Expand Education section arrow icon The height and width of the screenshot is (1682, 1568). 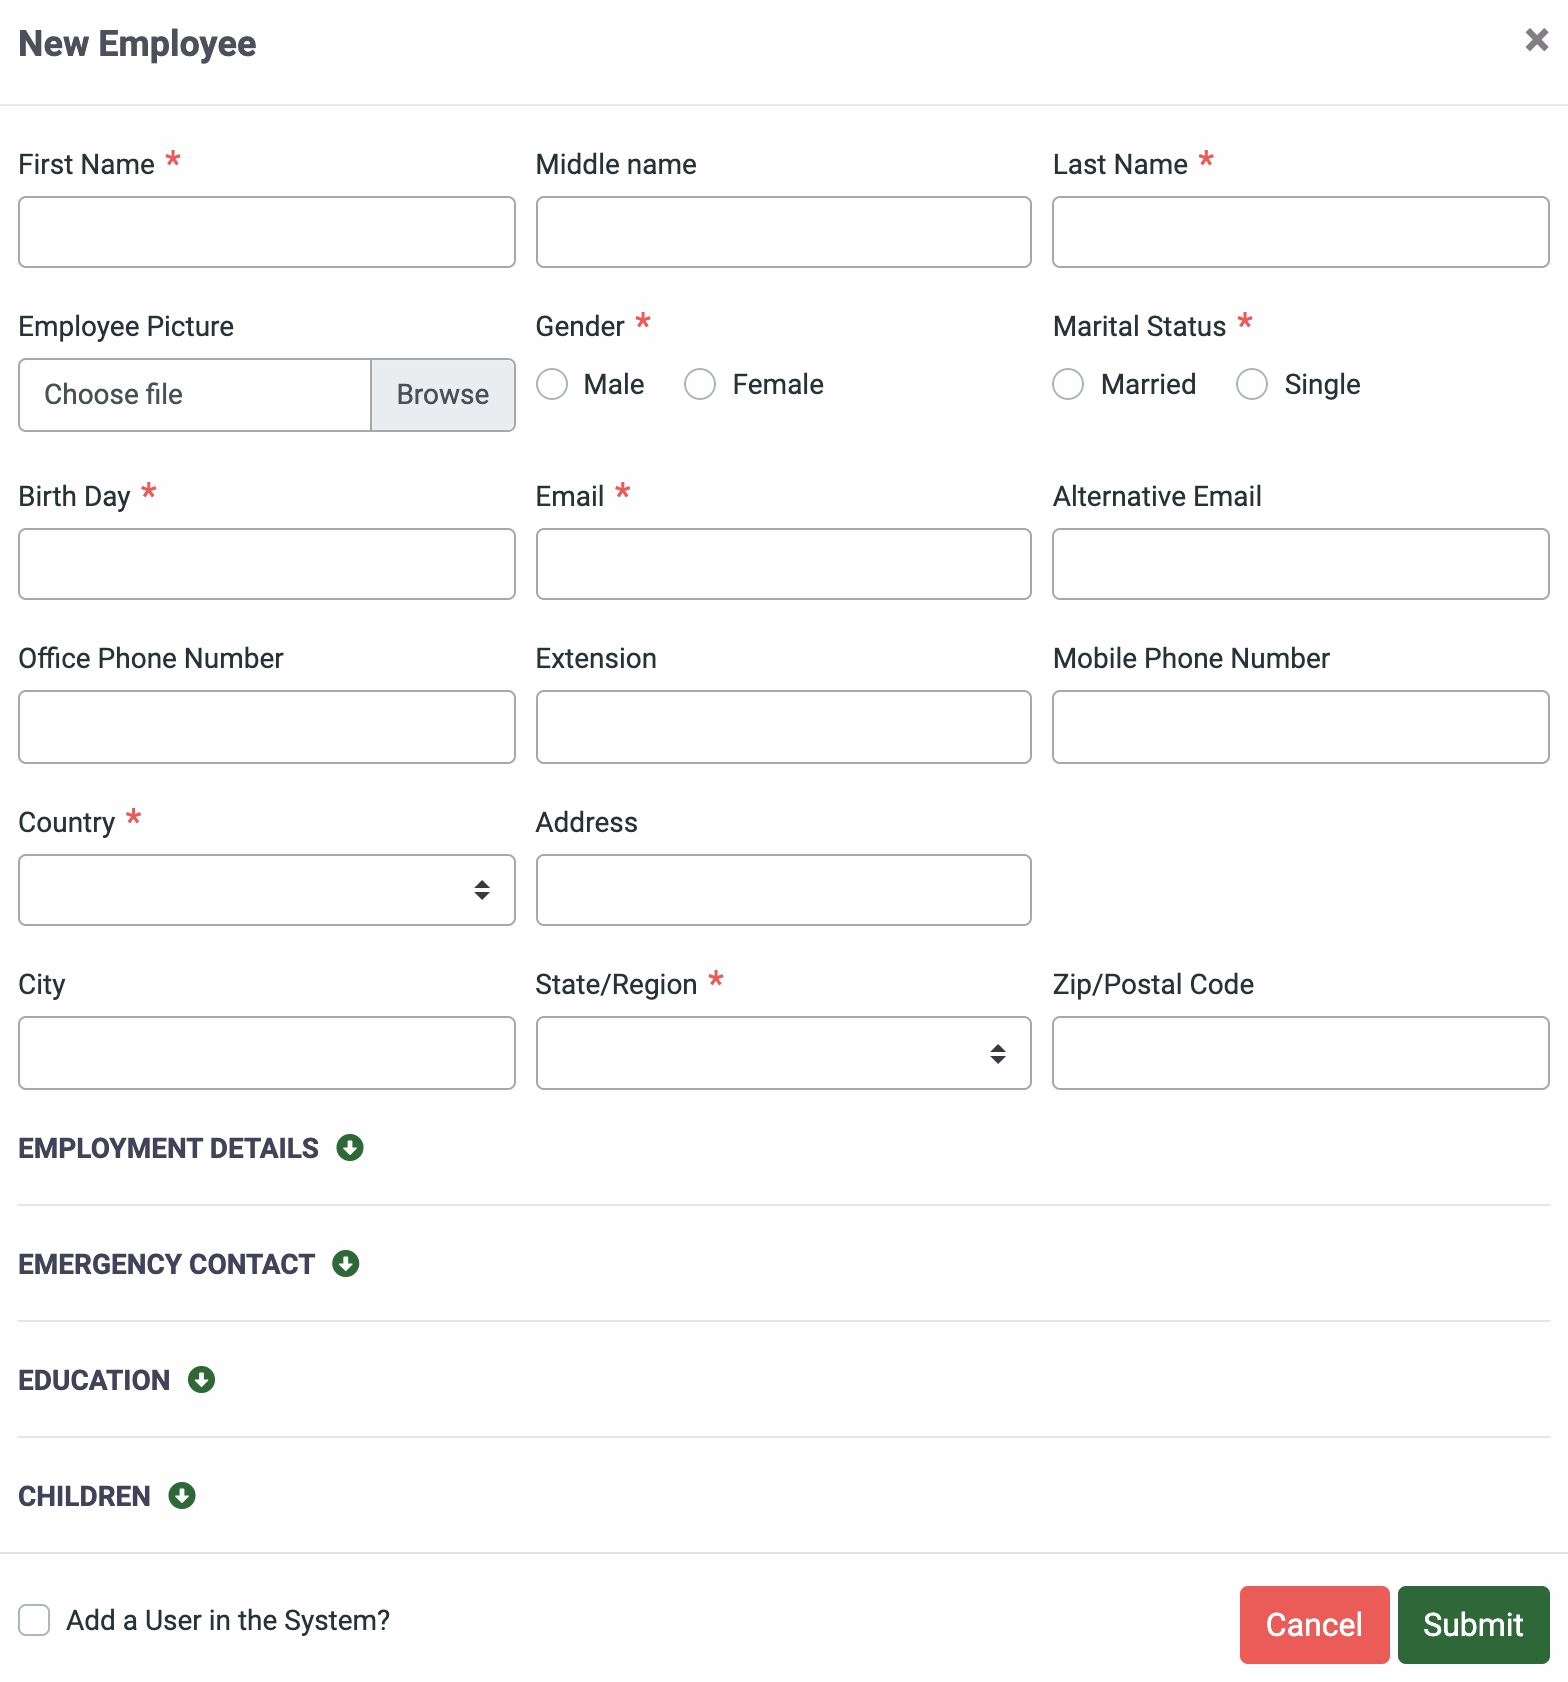click(202, 1379)
